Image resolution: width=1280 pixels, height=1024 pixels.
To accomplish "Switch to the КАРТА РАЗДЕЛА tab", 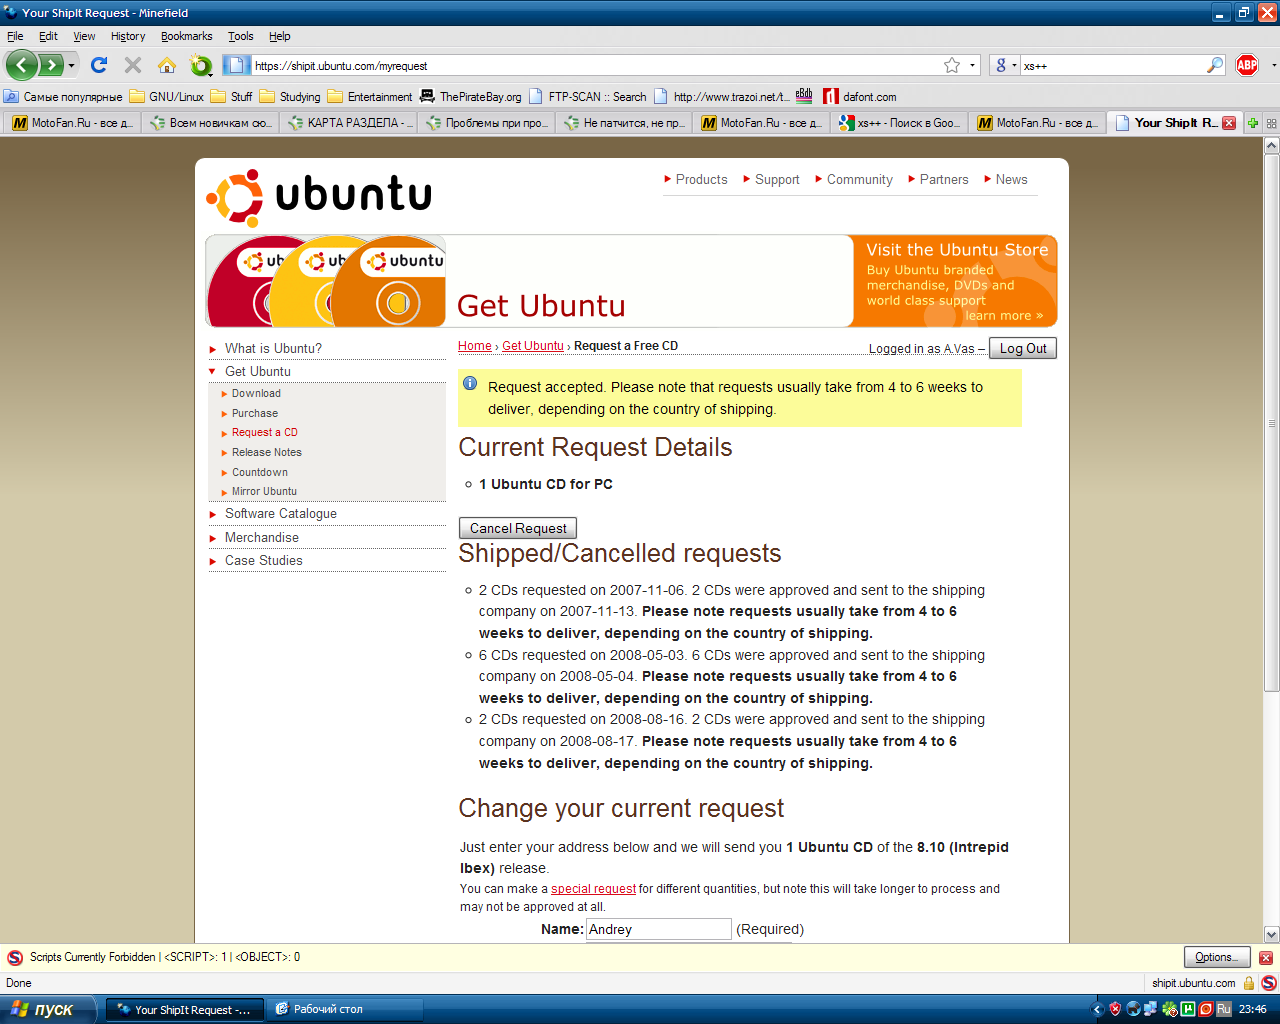I will point(347,123).
